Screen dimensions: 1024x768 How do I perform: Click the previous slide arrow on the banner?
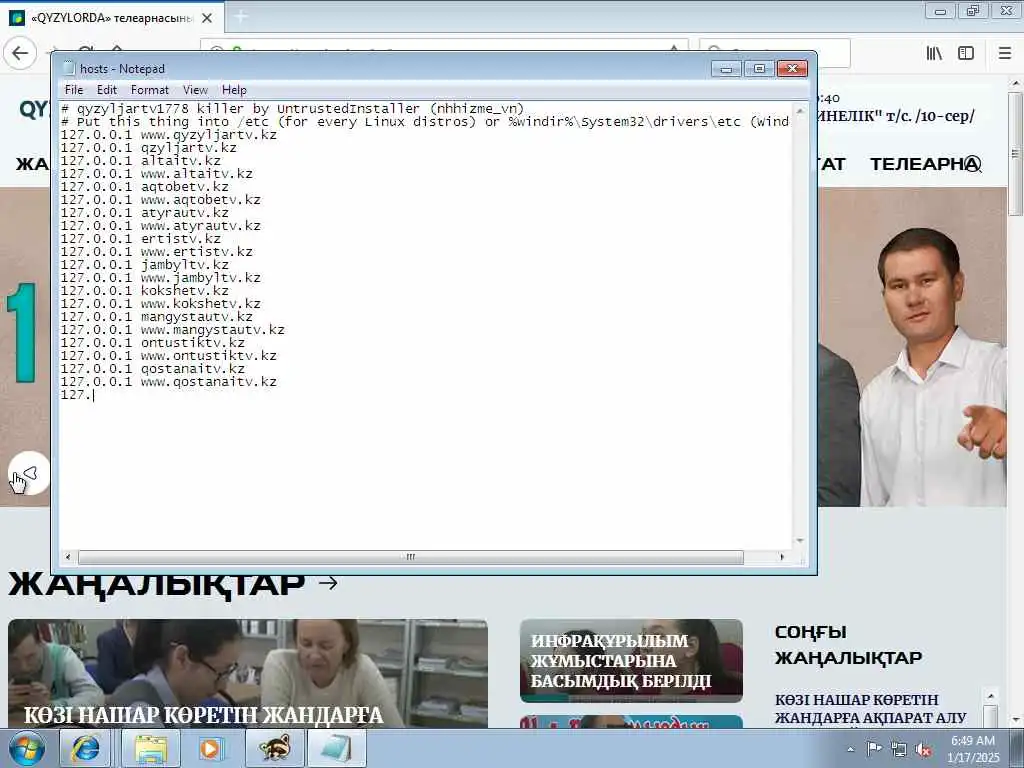pos(28,473)
